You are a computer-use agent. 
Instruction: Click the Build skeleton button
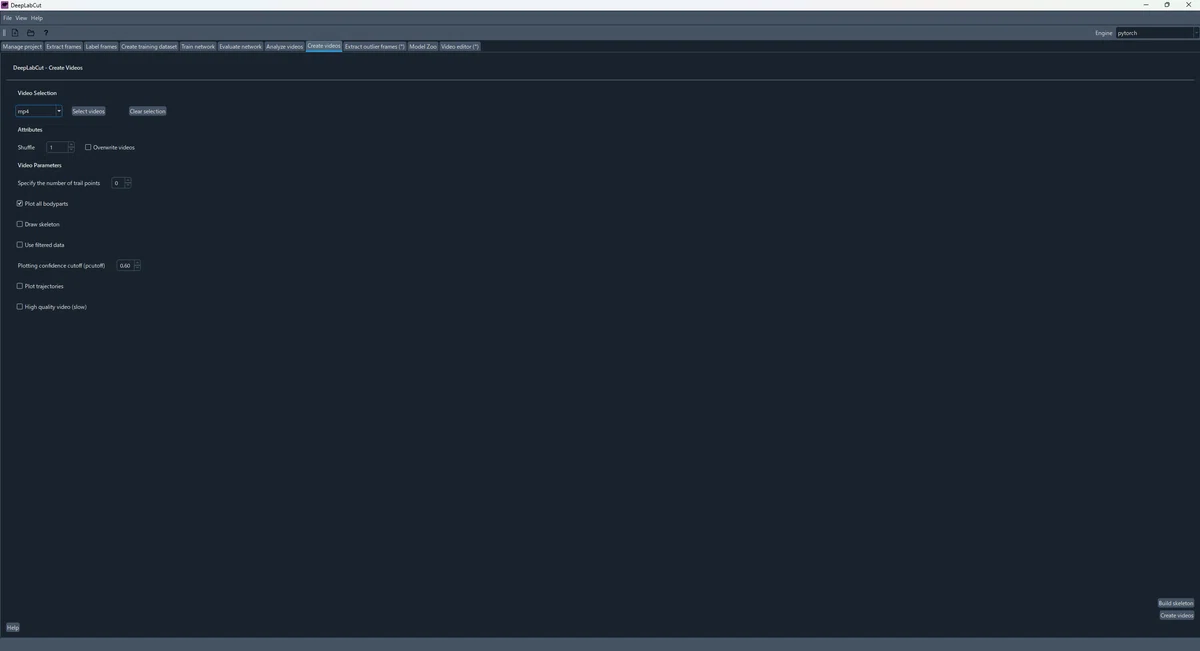pos(1176,603)
